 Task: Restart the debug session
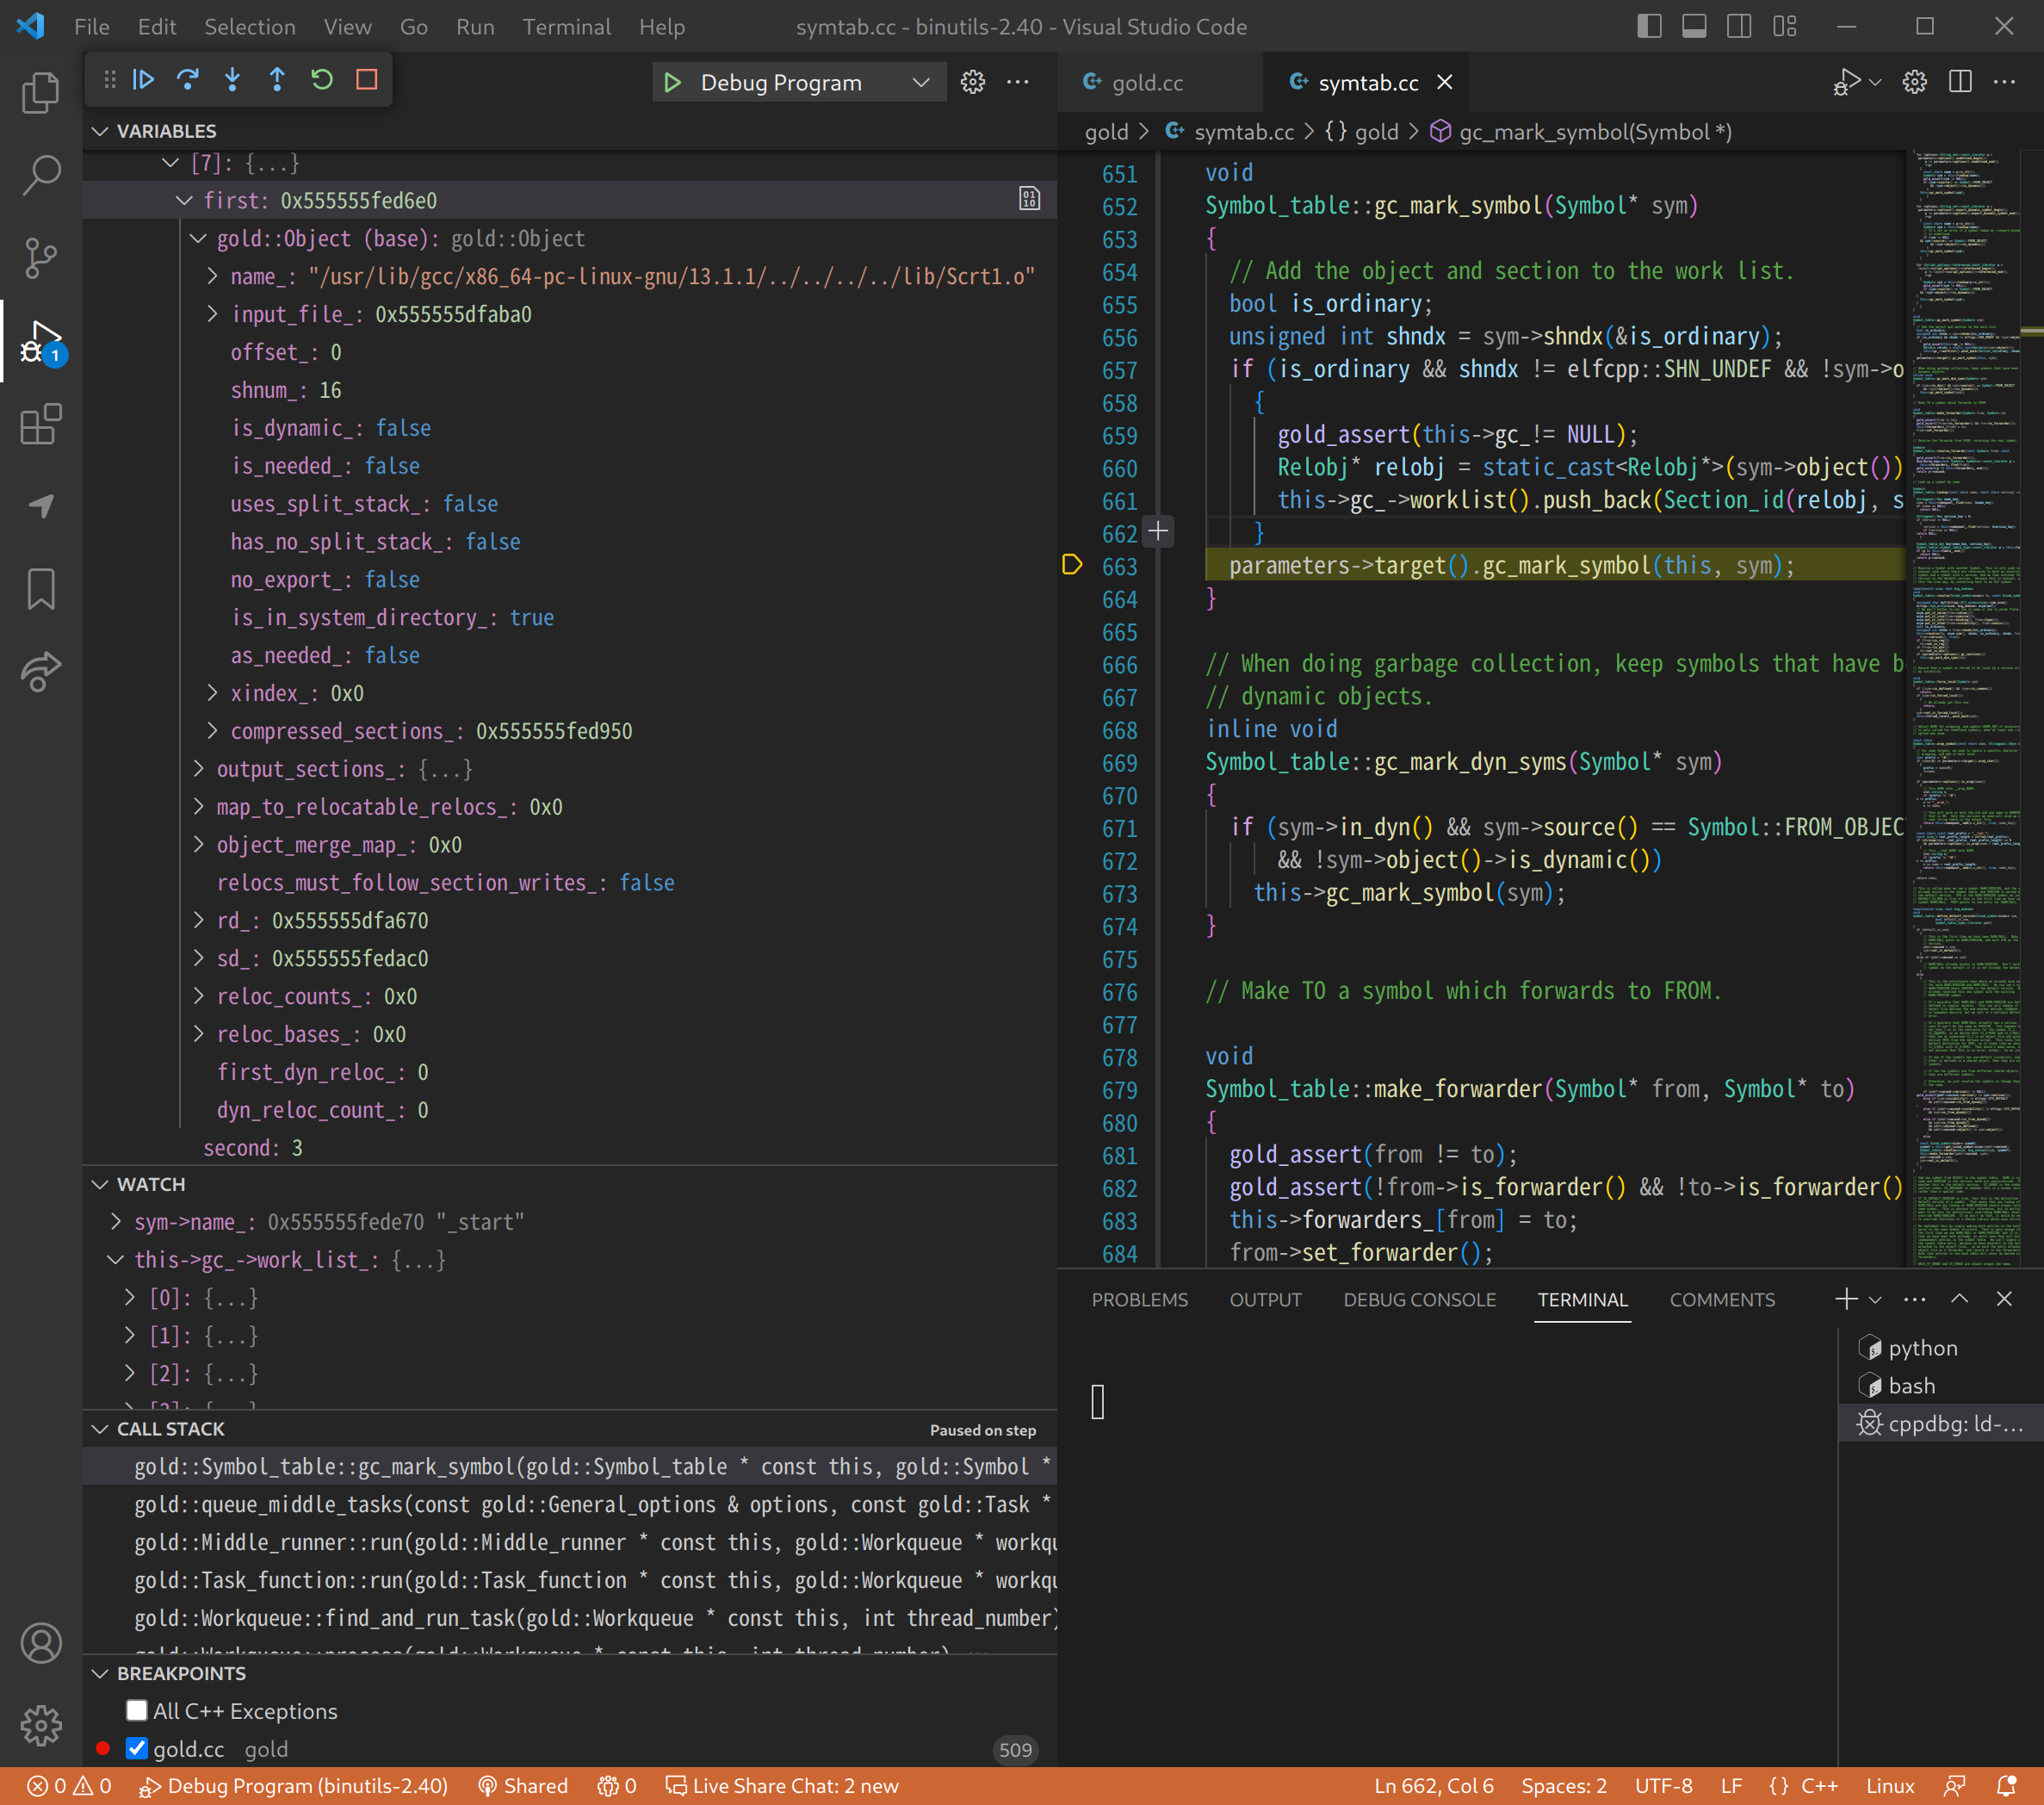(x=322, y=80)
